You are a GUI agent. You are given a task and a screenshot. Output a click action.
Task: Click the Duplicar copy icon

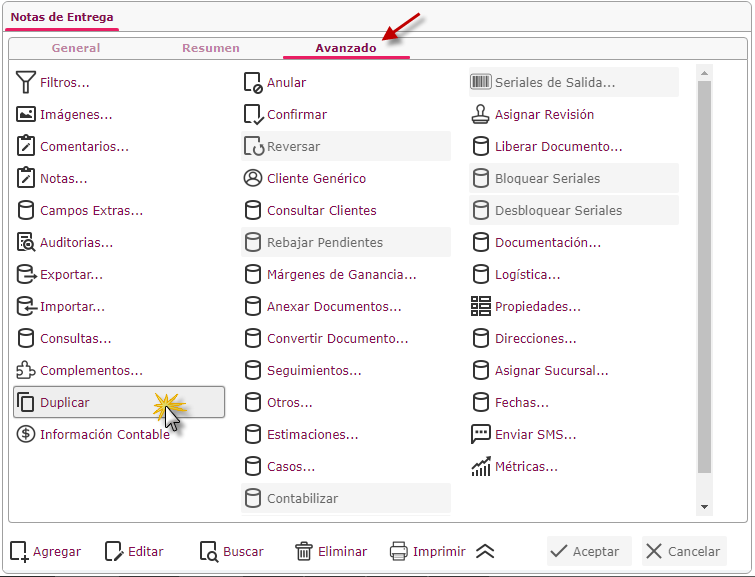click(26, 402)
